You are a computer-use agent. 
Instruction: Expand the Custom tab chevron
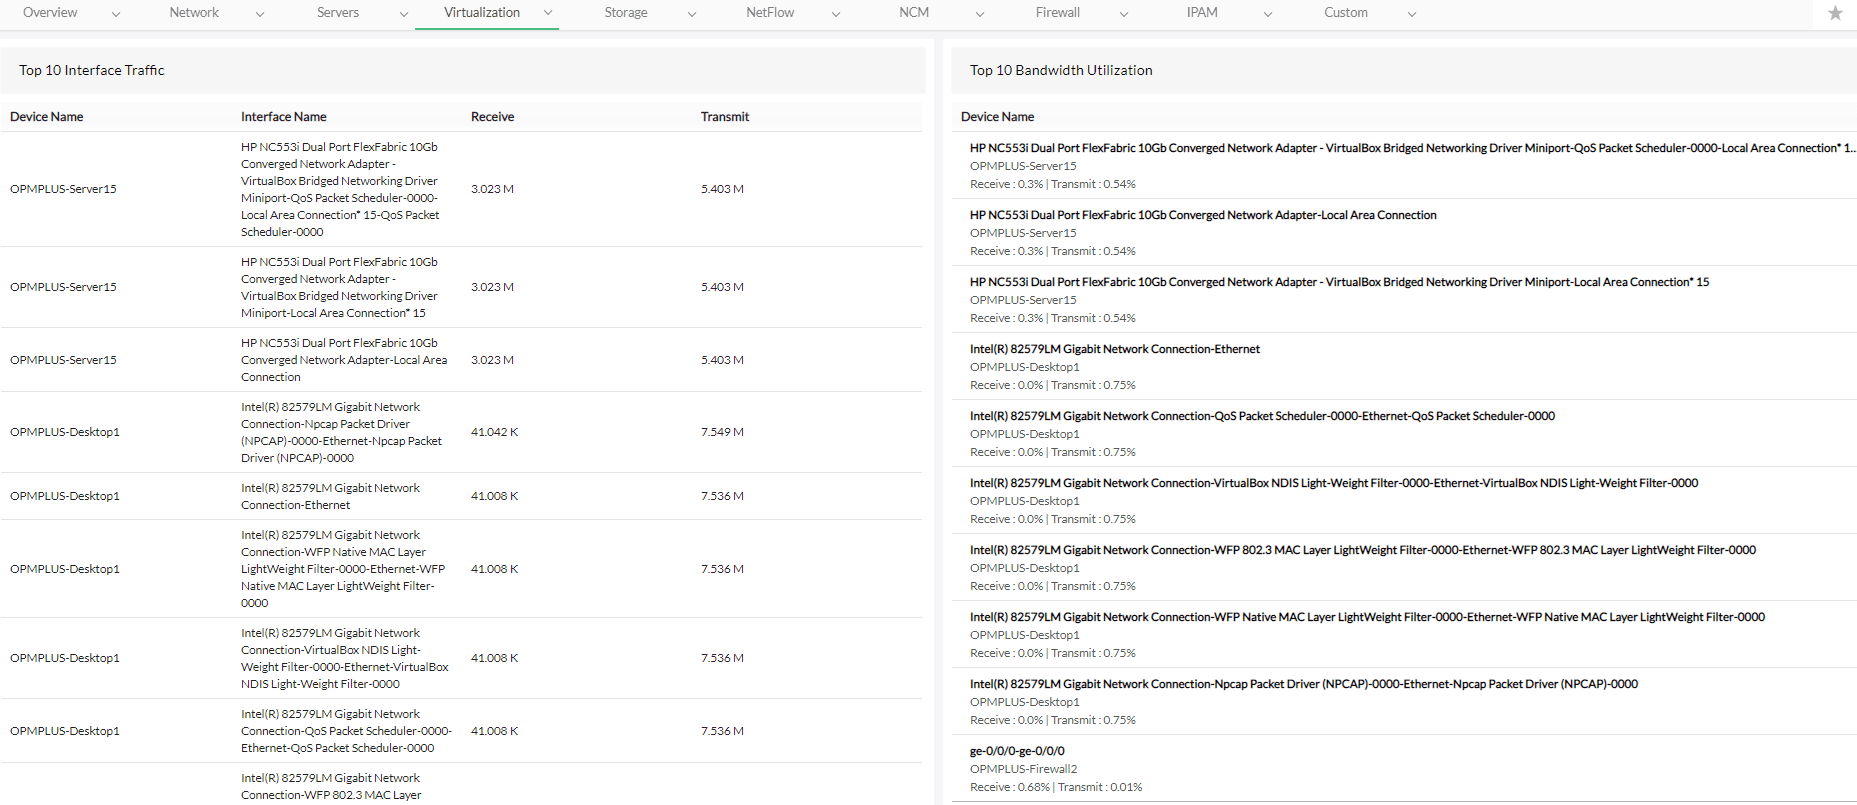tap(1412, 14)
